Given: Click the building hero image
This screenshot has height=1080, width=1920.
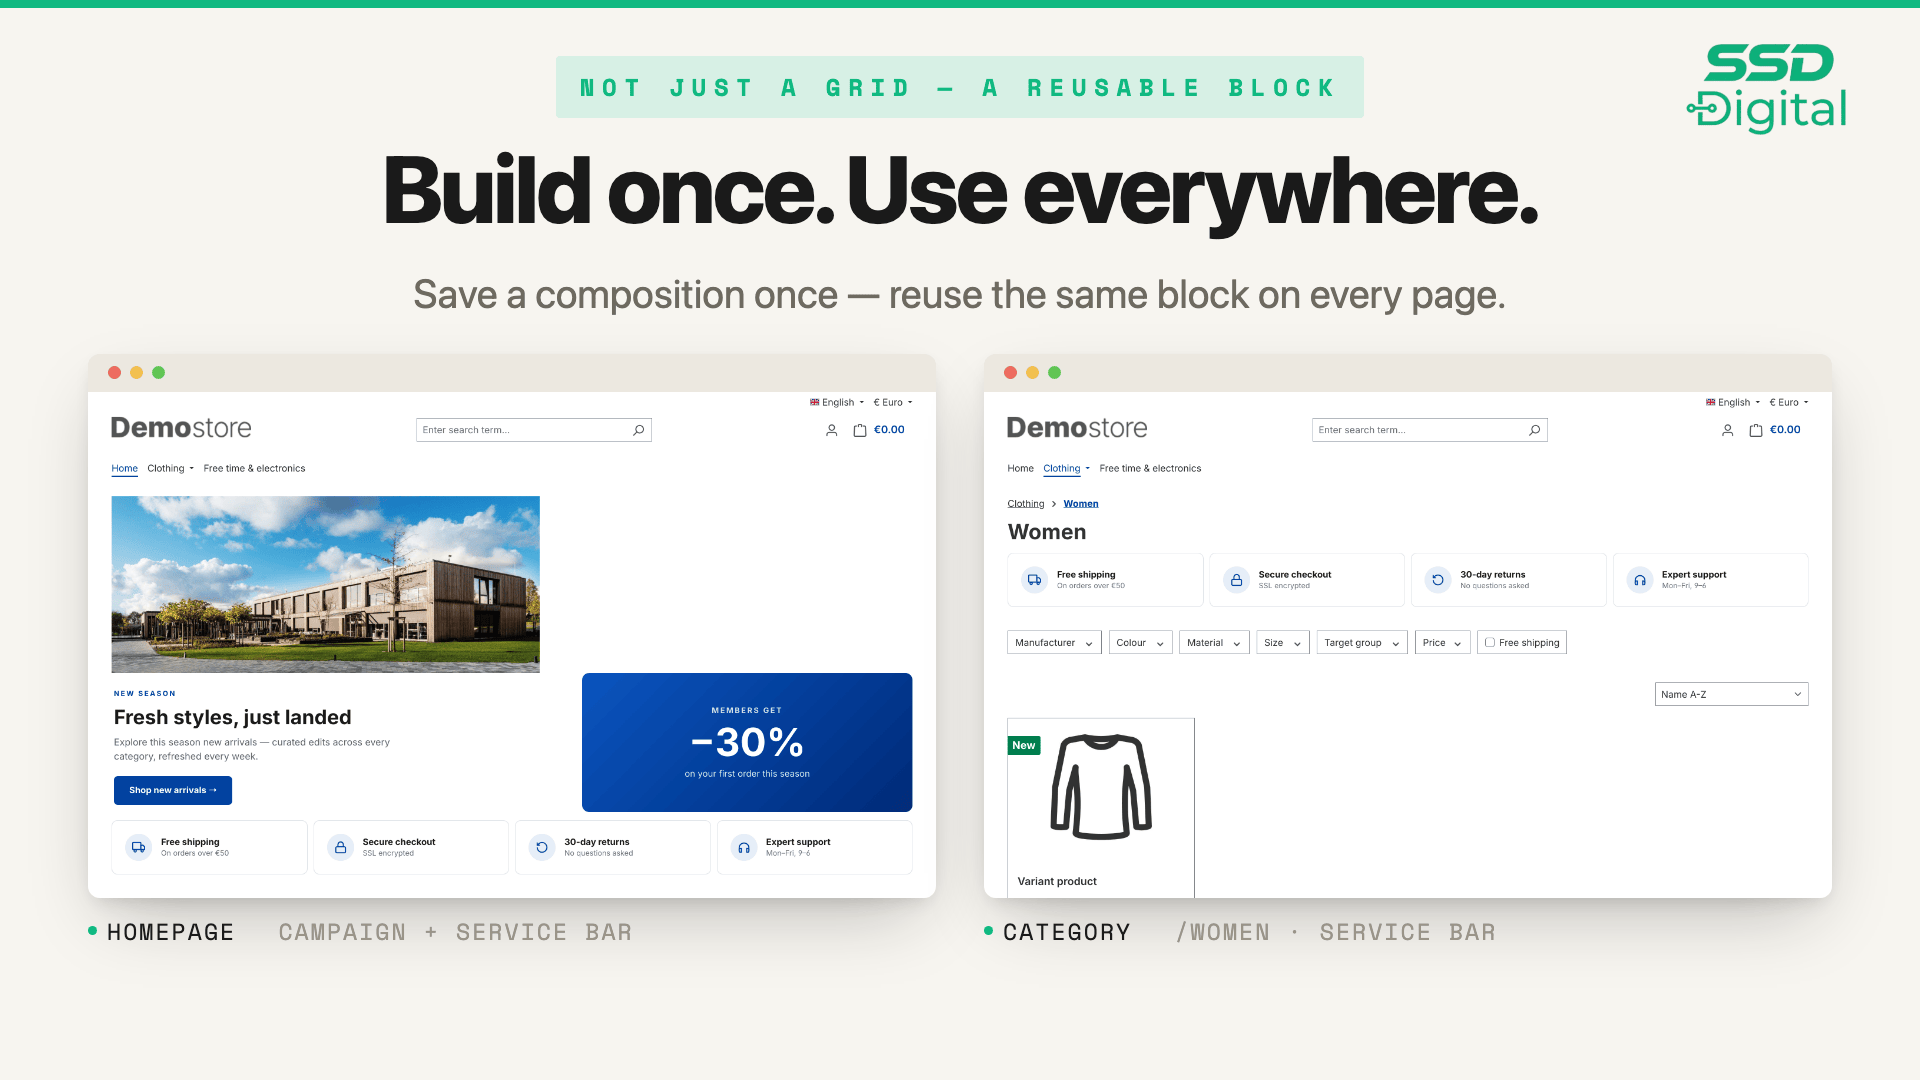Looking at the screenshot, I should click(326, 584).
